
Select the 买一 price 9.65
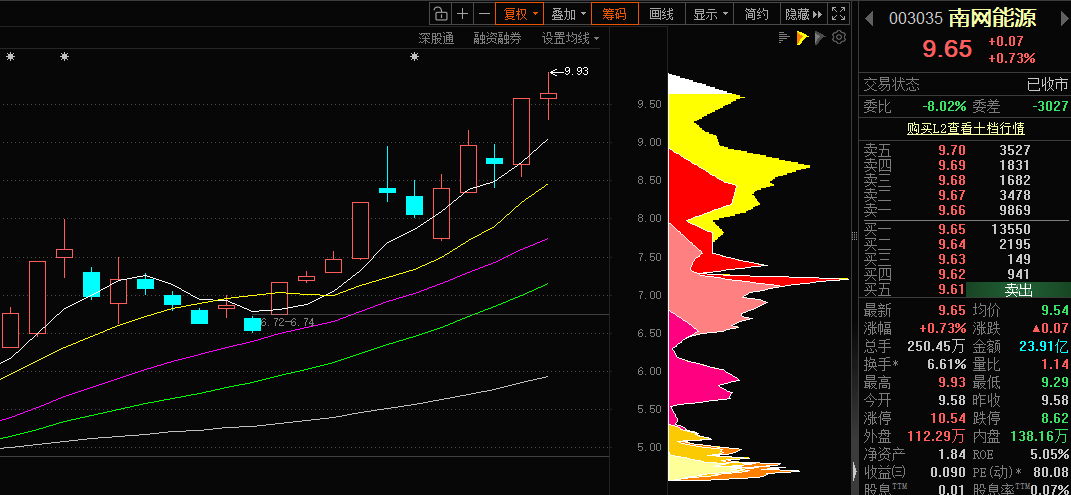click(951, 229)
